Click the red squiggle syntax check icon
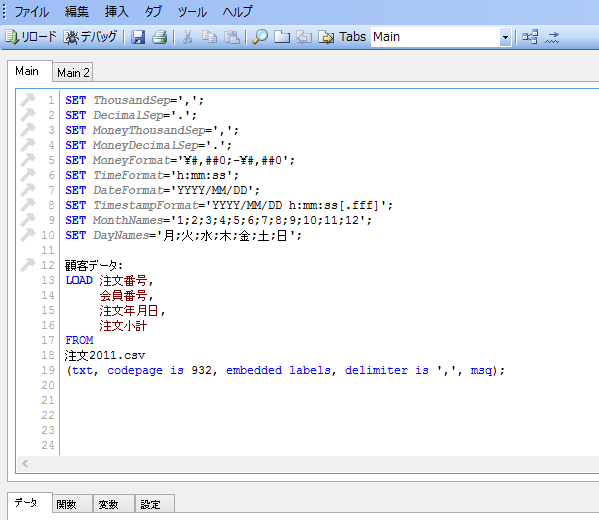Viewport: 599px width, 520px height. [x=552, y=37]
